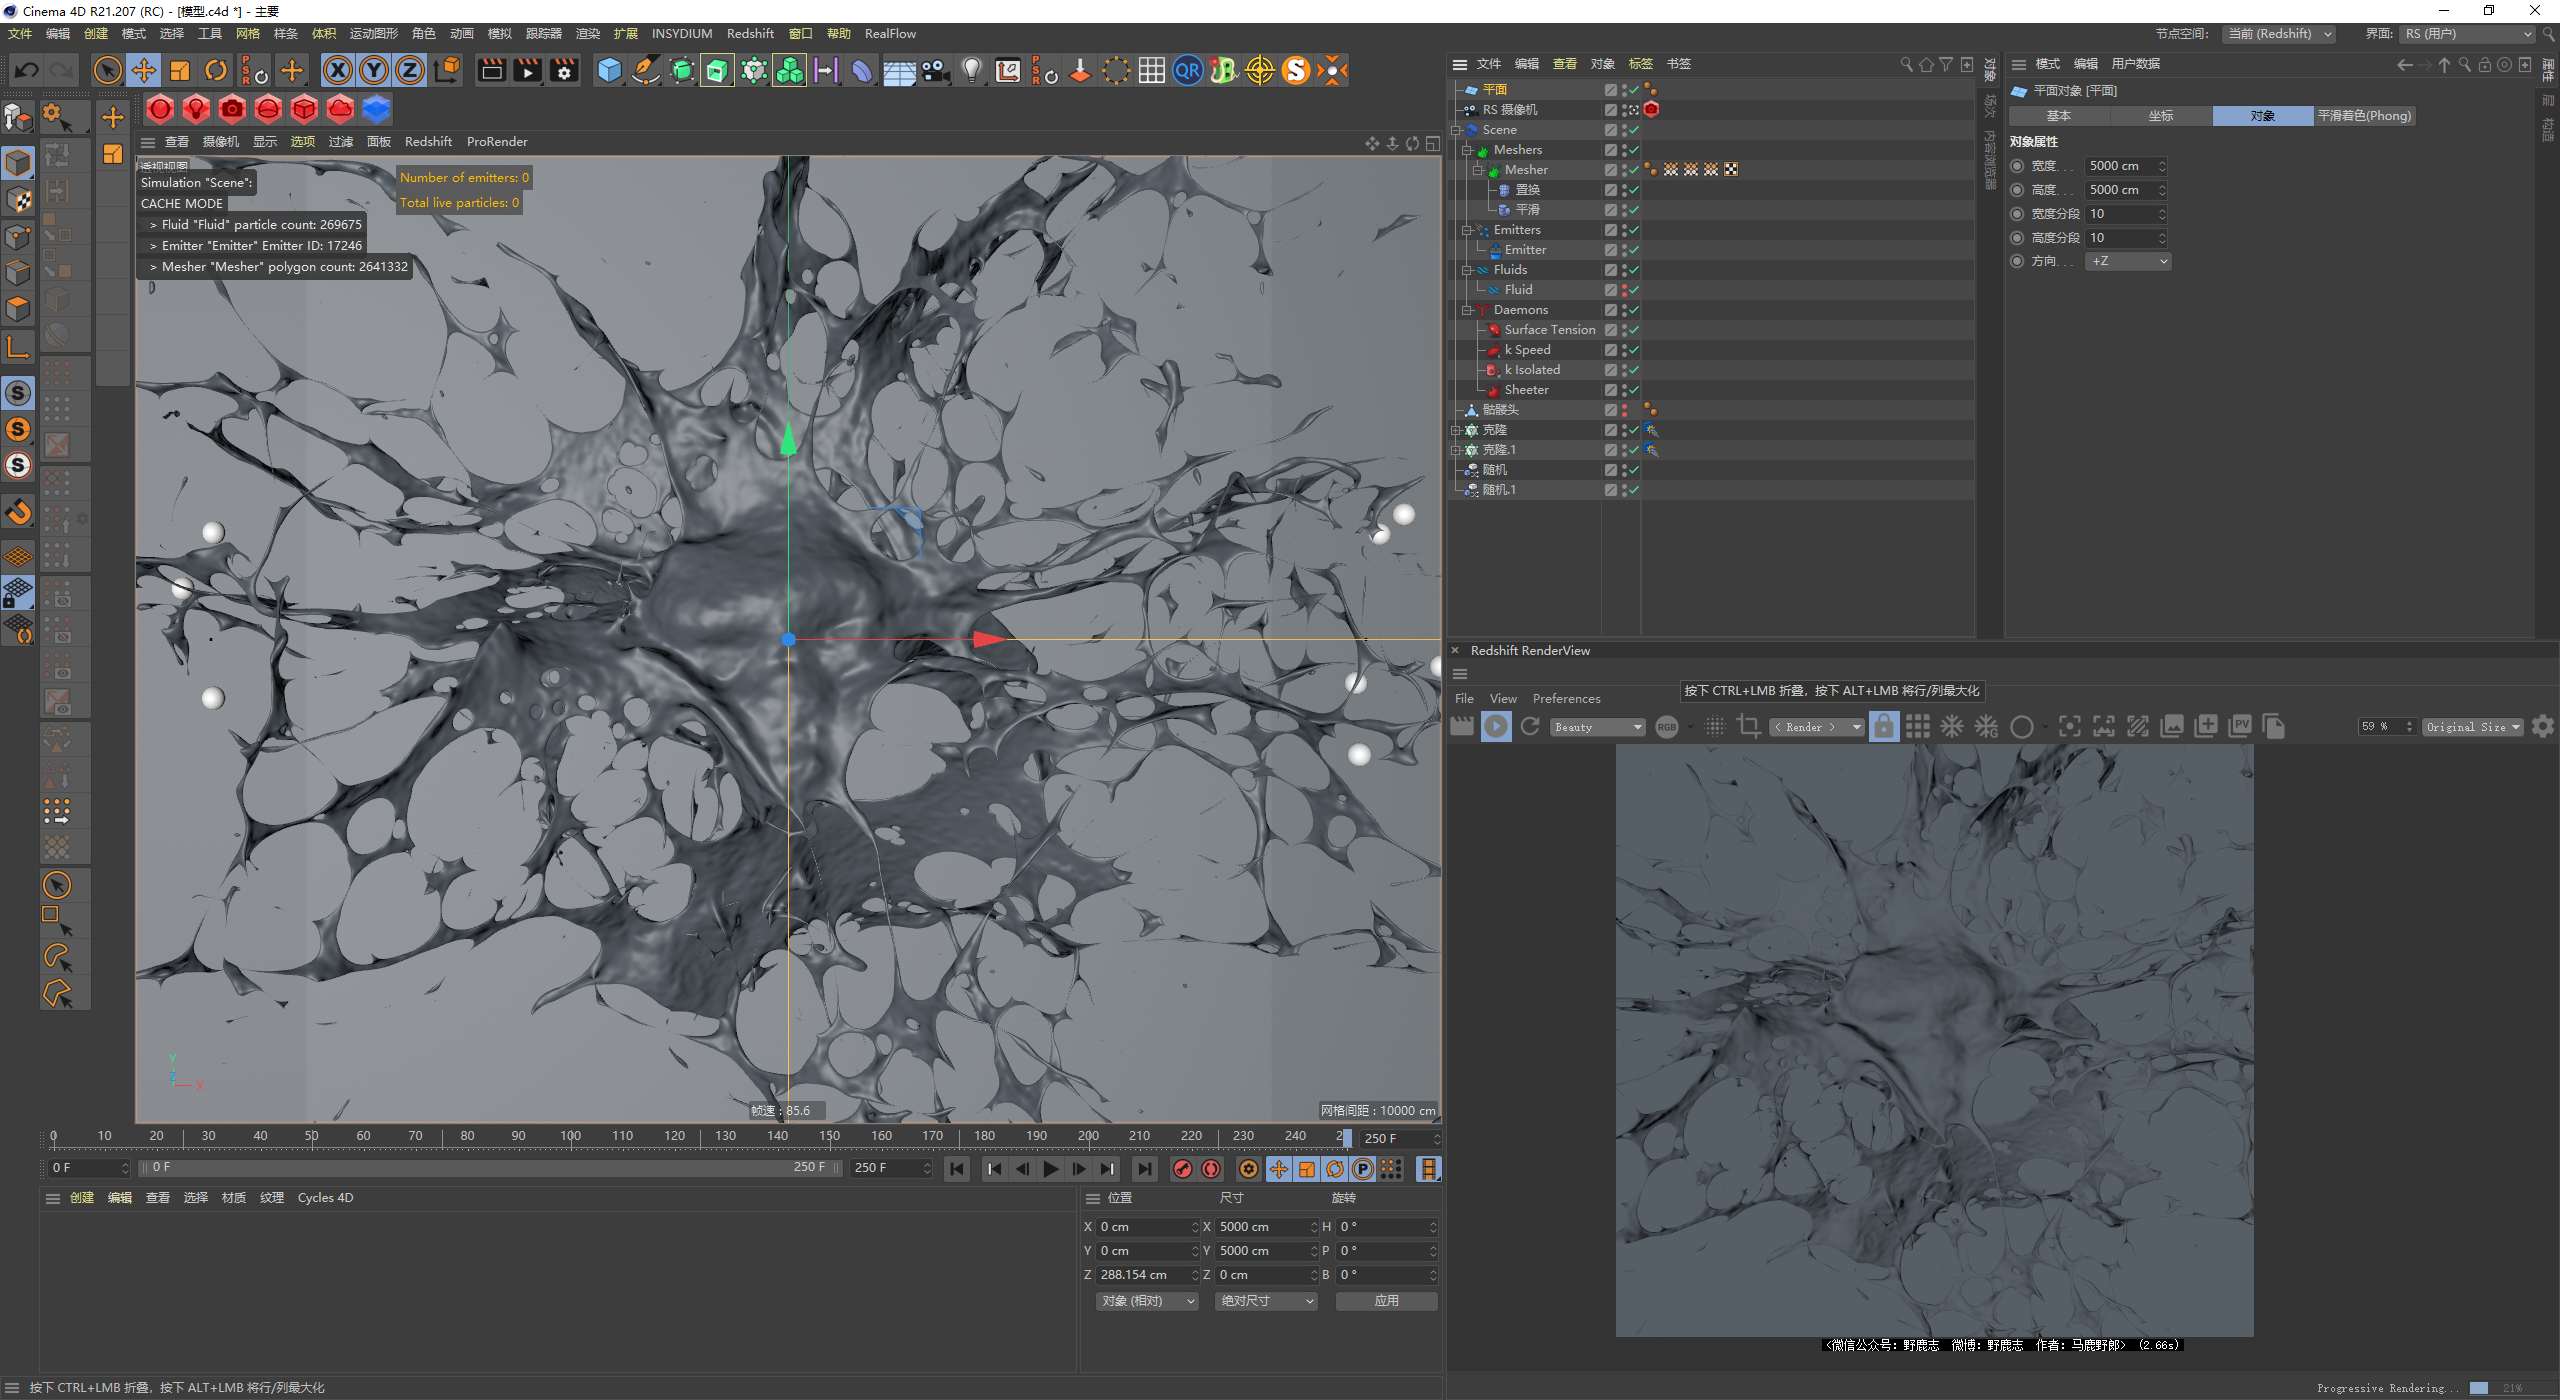Toggle enable checkmark for Emitter object
Viewport: 2560px width, 1400px height.
pyautogui.click(x=1633, y=250)
